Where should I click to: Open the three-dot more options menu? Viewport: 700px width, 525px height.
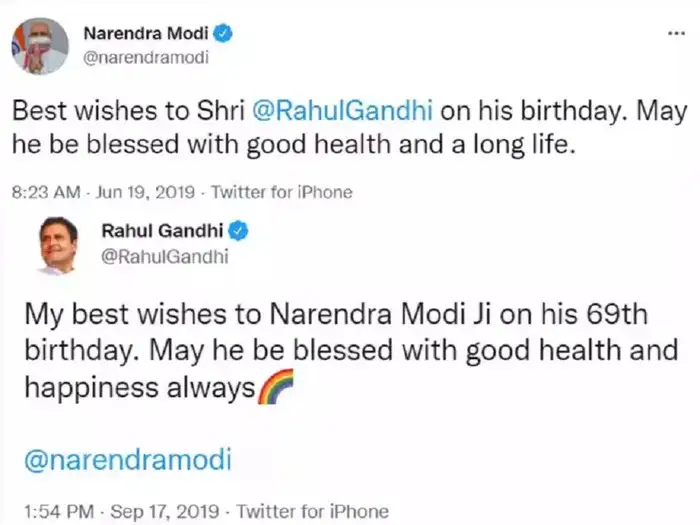click(x=675, y=34)
